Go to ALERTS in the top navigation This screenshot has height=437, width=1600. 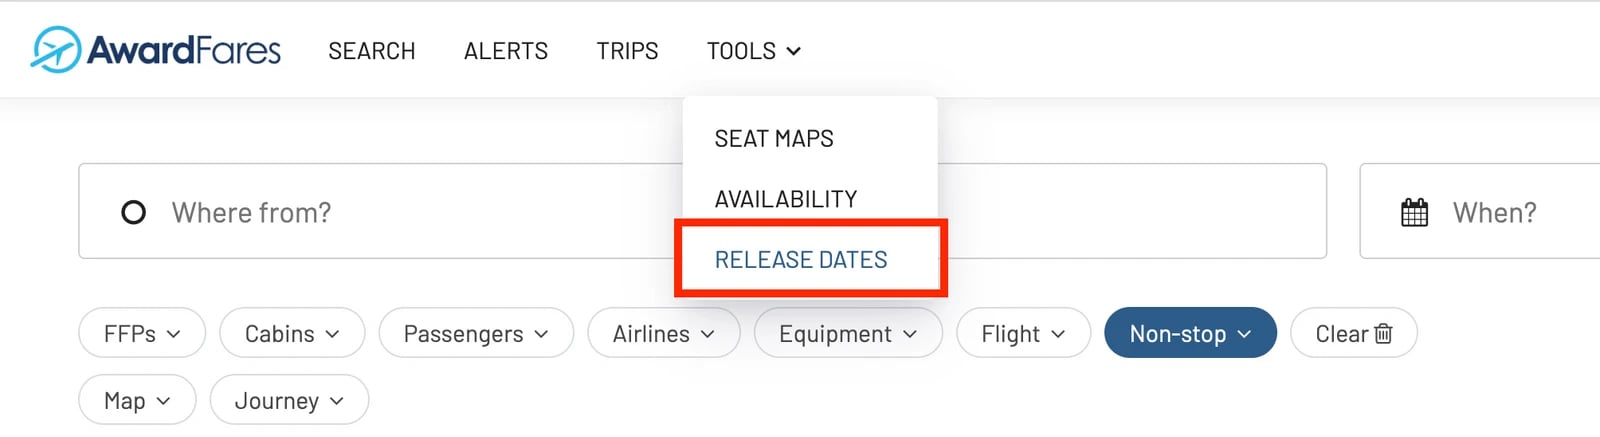coord(506,51)
